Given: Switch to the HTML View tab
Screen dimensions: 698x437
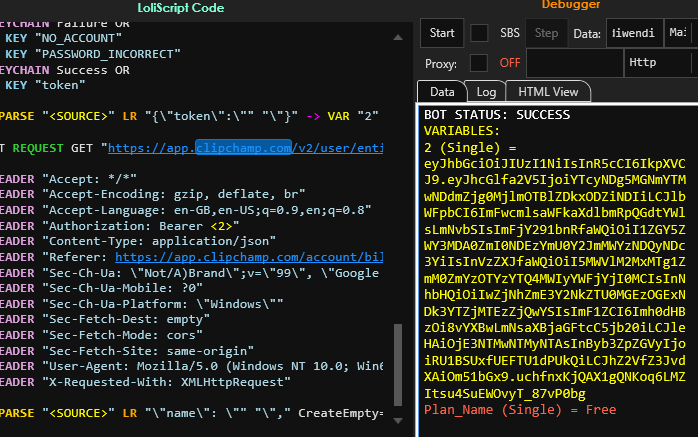Looking at the screenshot, I should tap(548, 92).
